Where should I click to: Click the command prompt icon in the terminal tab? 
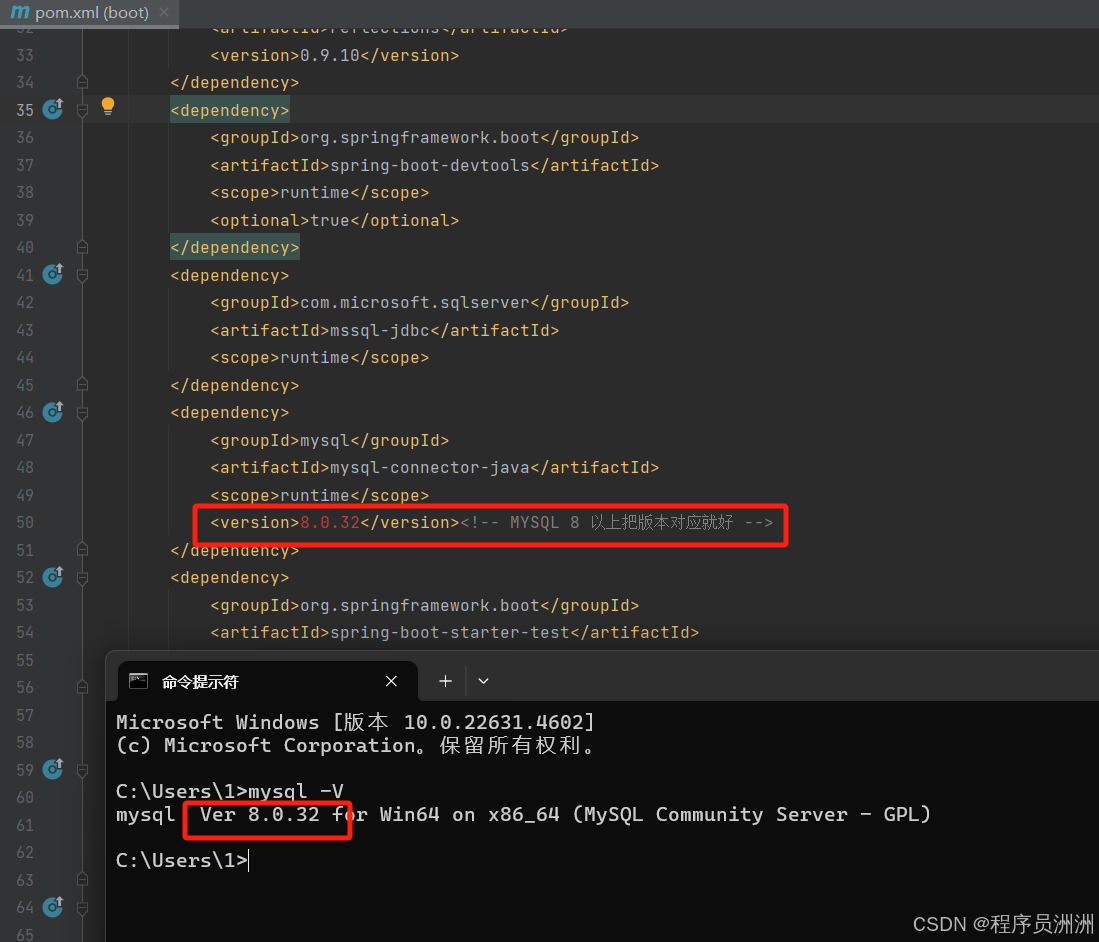pos(139,681)
